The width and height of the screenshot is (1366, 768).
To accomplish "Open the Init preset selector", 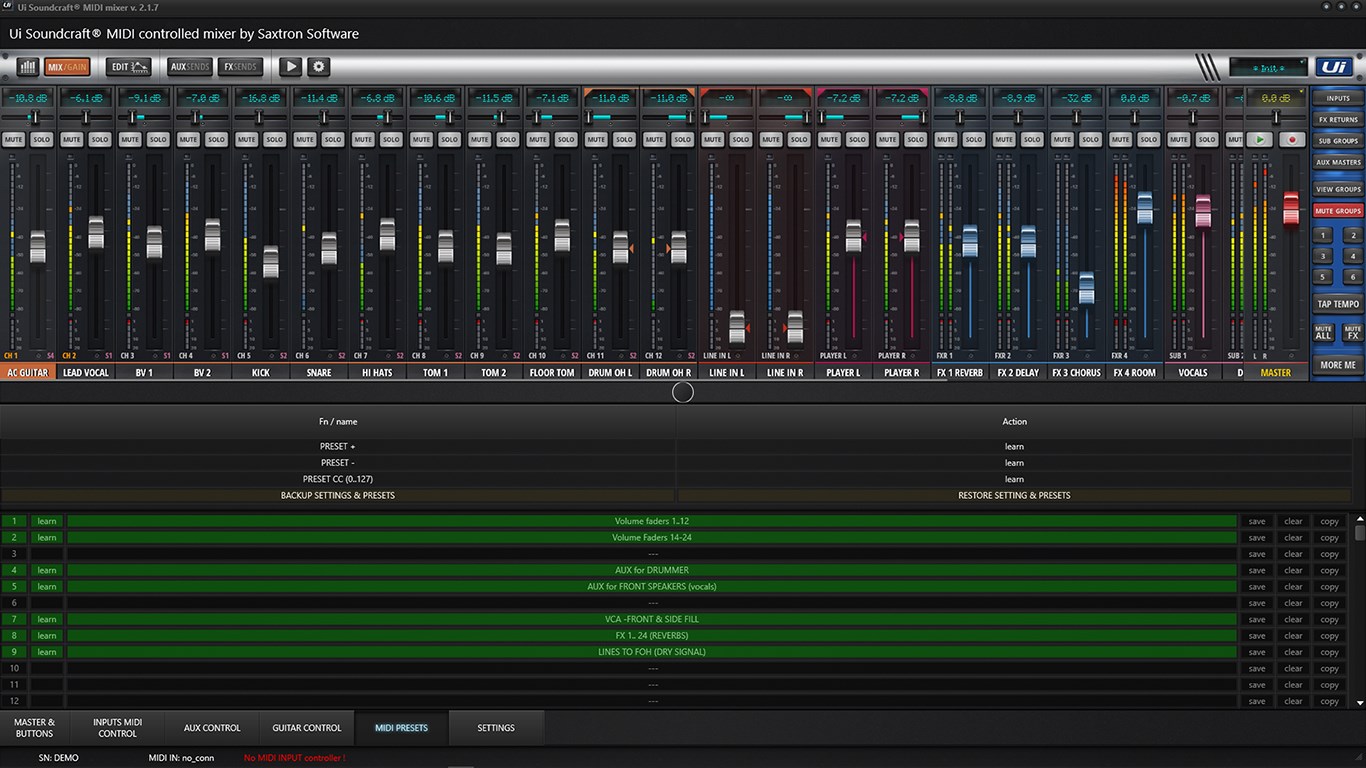I will click(x=1267, y=67).
